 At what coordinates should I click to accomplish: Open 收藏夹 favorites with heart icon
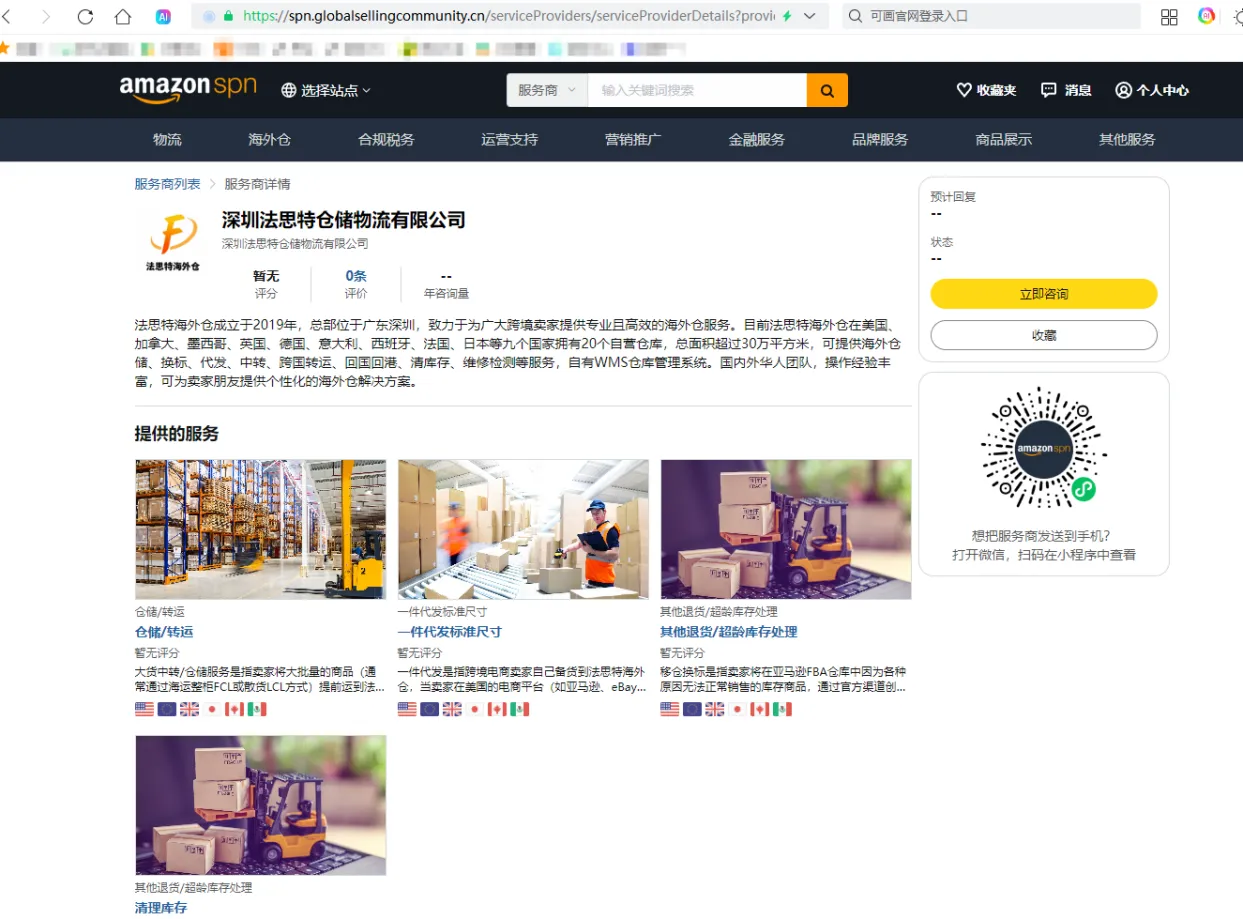coord(986,90)
